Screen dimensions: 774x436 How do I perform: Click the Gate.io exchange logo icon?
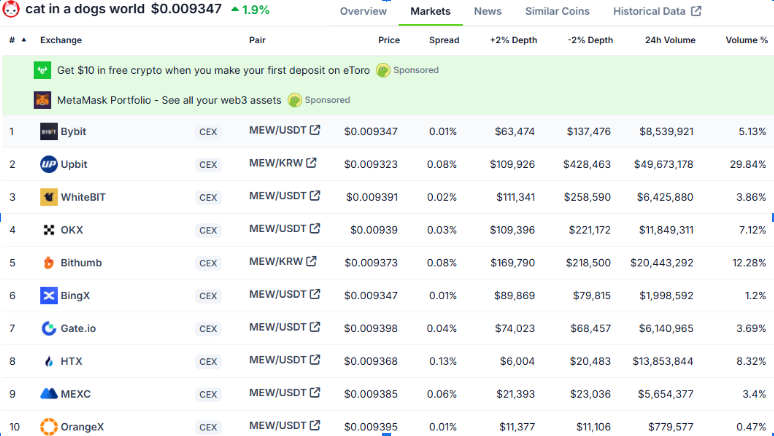[49, 328]
